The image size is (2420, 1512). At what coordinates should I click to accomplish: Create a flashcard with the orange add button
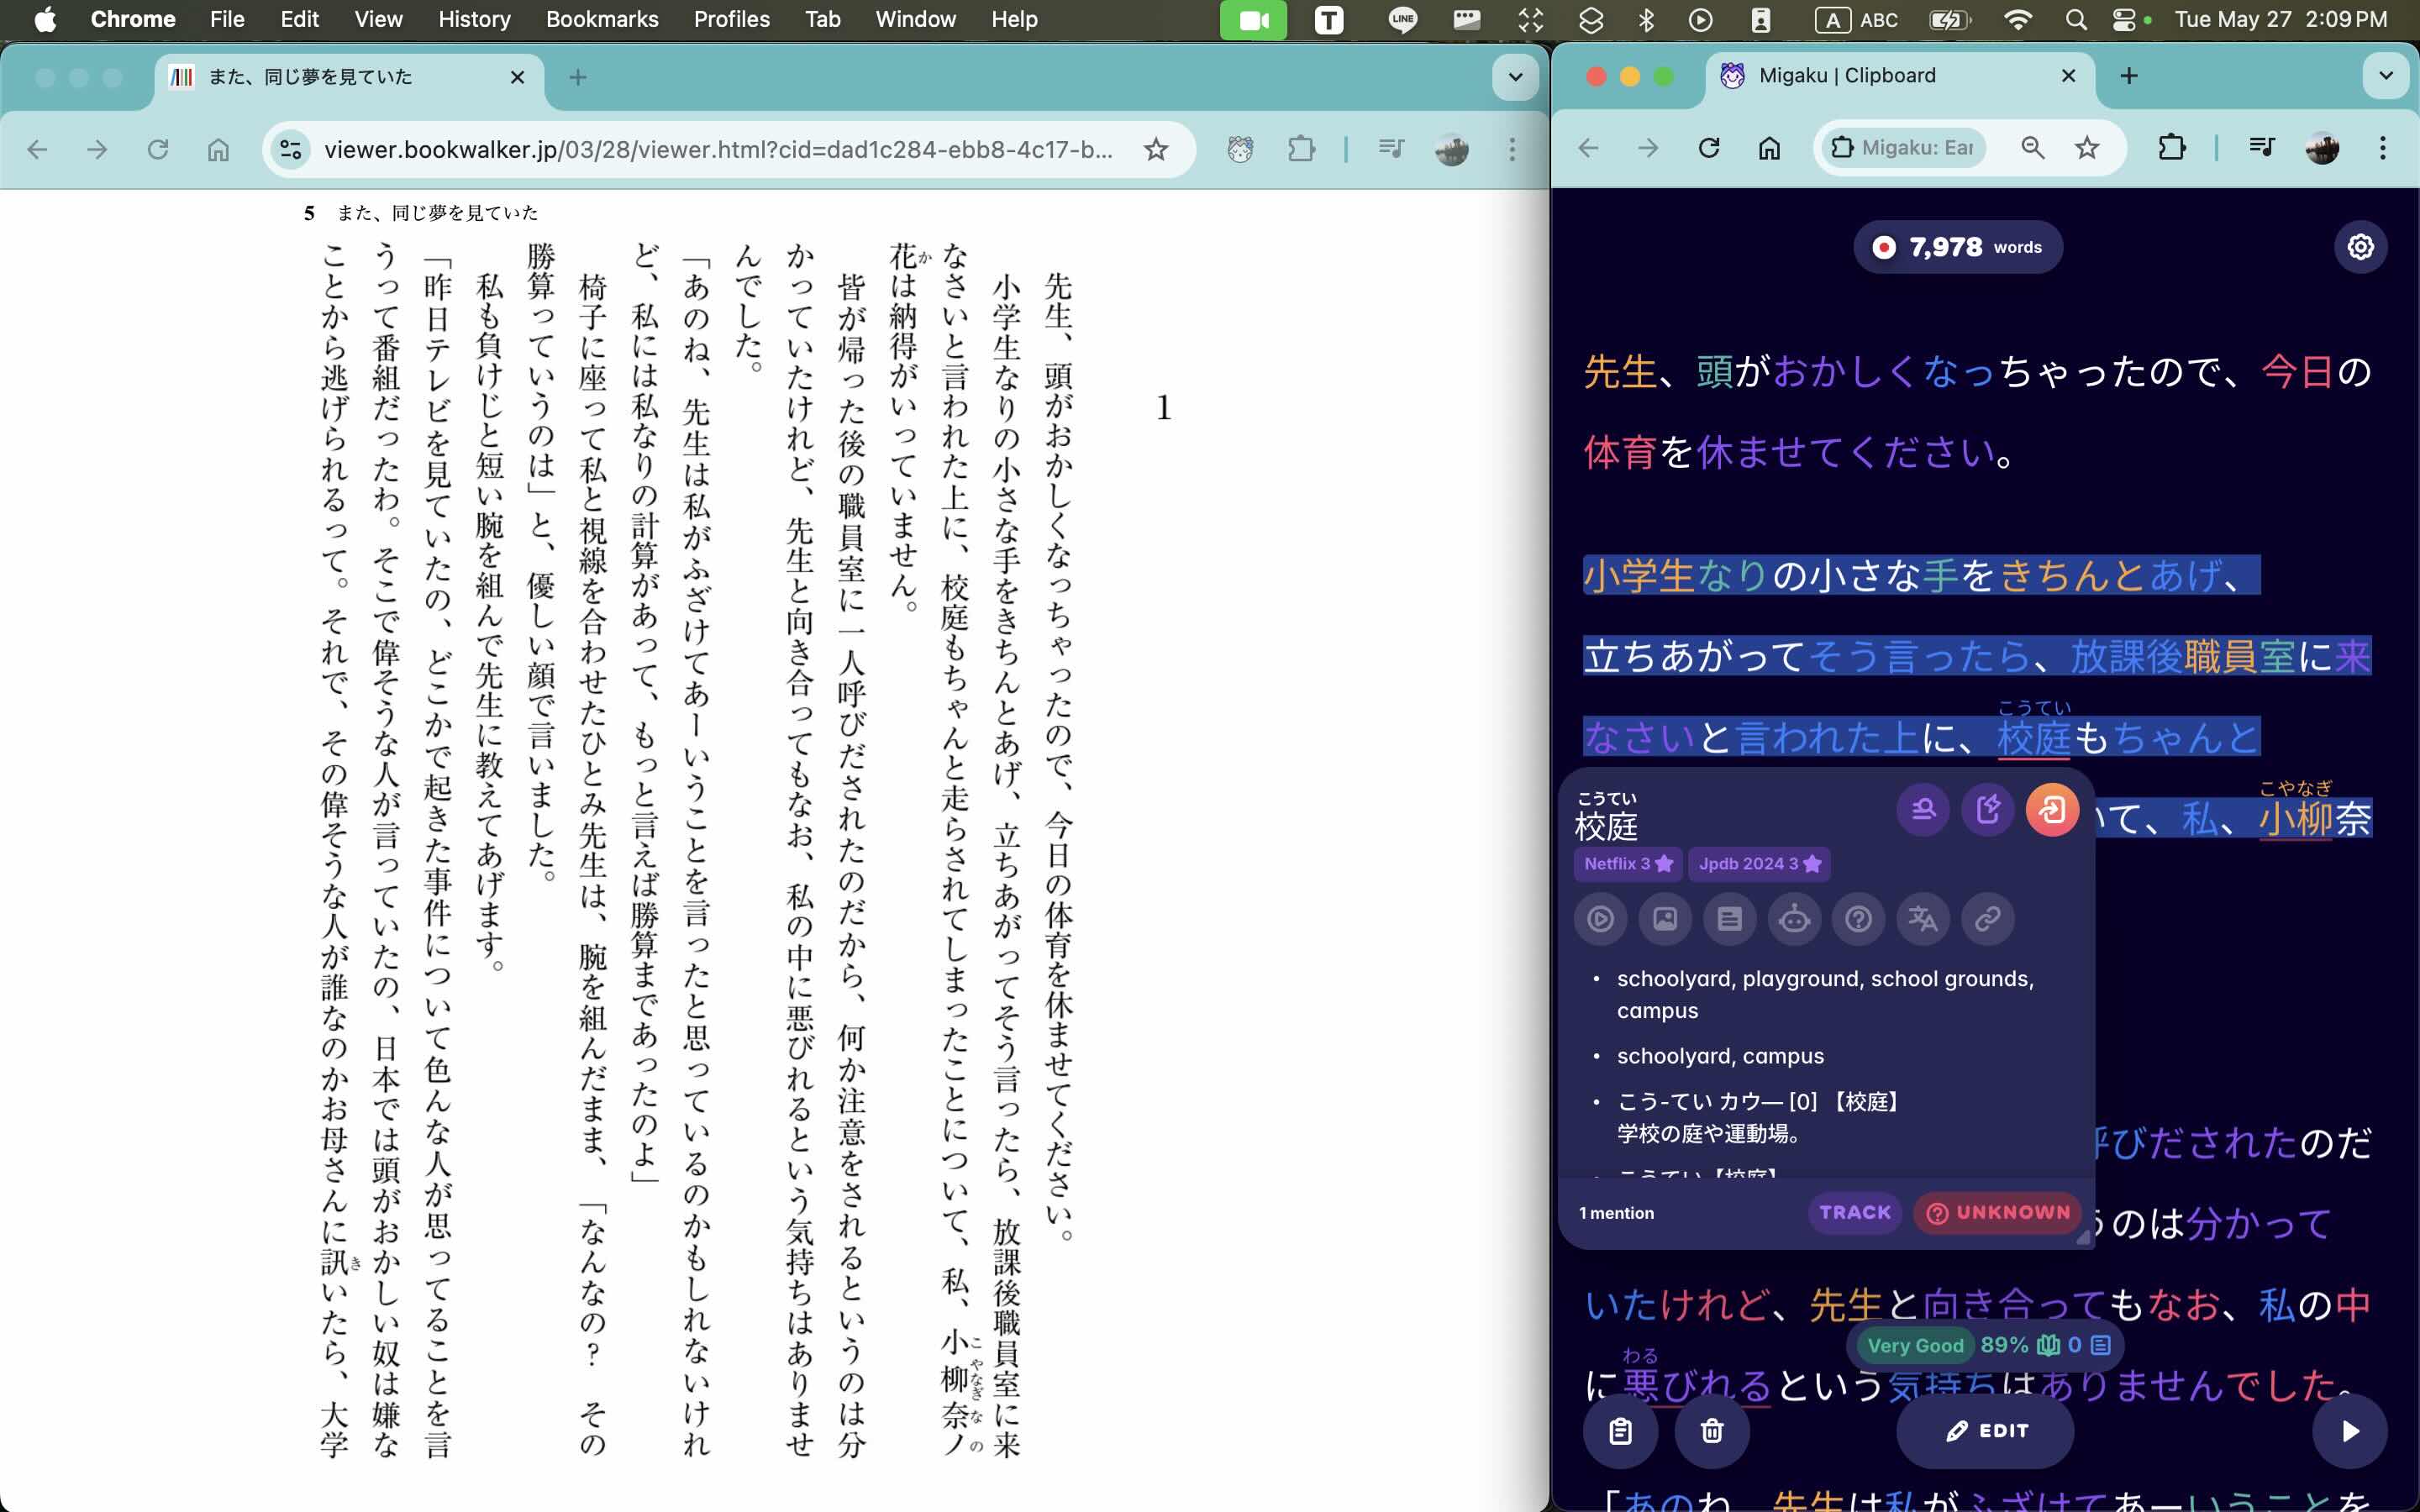[2052, 810]
